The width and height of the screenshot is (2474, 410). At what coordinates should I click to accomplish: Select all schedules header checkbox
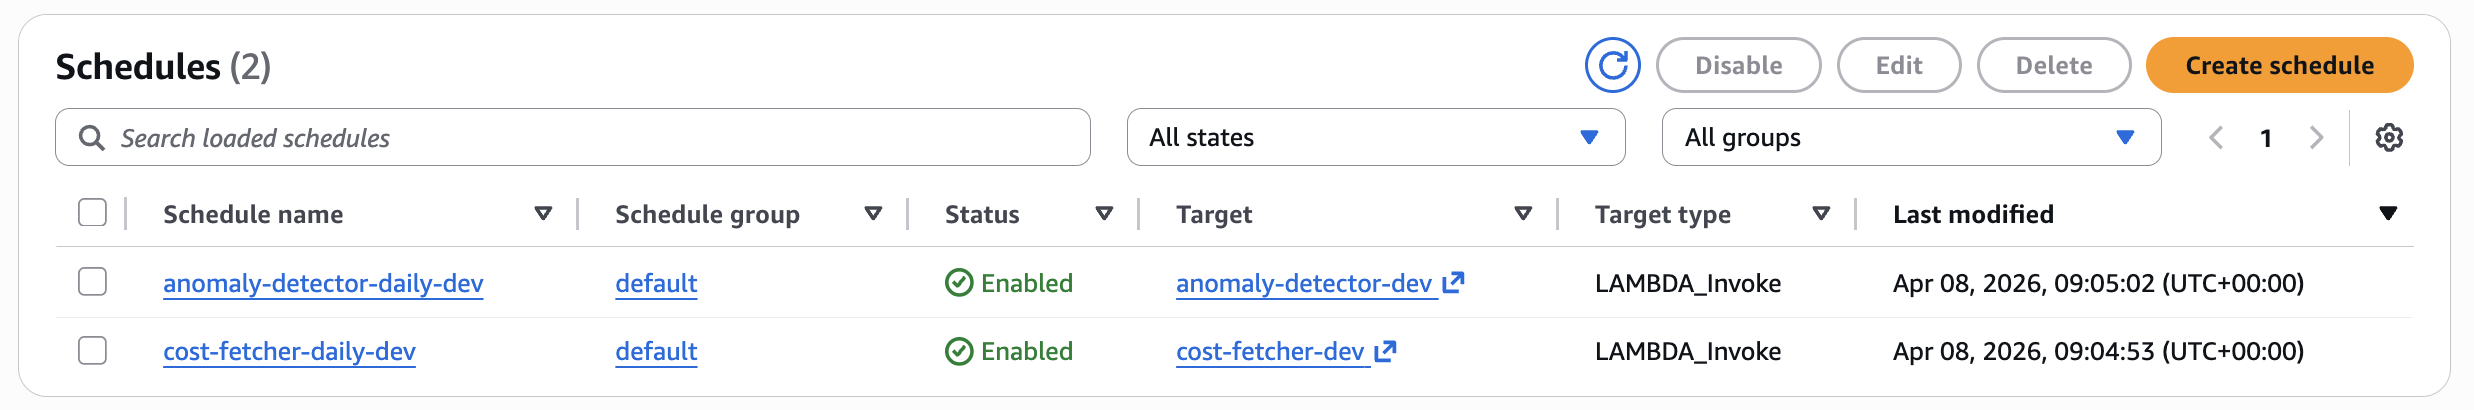93,213
